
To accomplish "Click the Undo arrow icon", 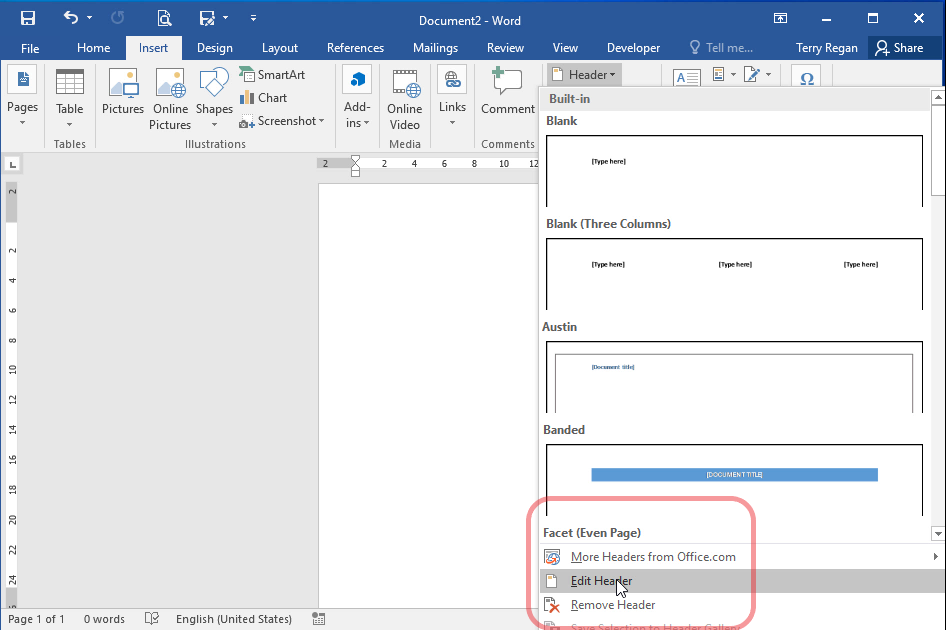I will tap(71, 18).
